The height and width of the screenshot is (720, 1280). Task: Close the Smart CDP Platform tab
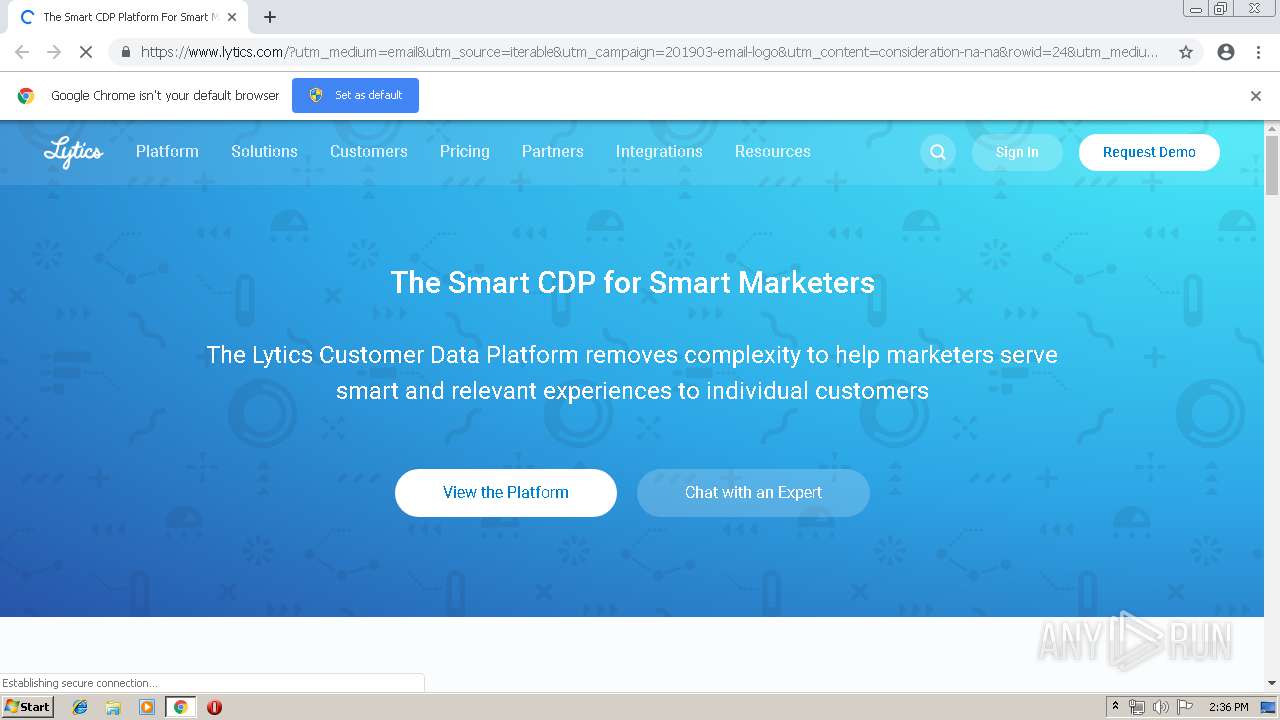[232, 17]
